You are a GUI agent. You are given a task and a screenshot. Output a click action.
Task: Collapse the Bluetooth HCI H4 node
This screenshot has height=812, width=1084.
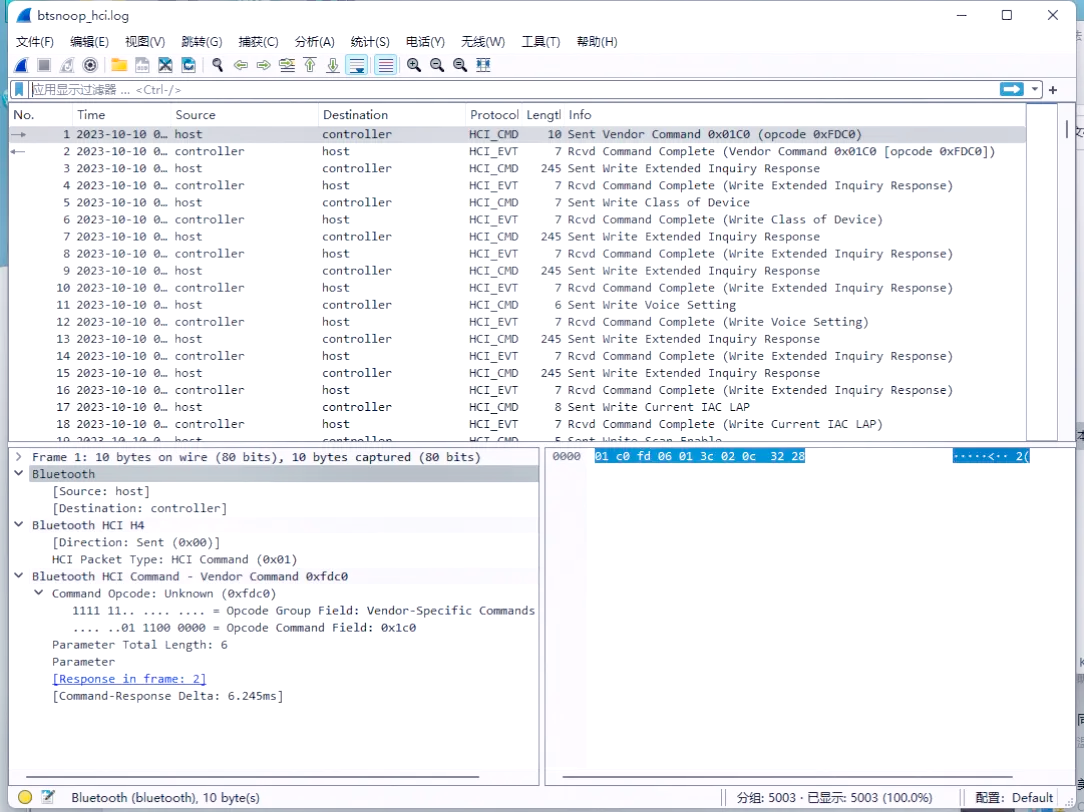[19, 525]
